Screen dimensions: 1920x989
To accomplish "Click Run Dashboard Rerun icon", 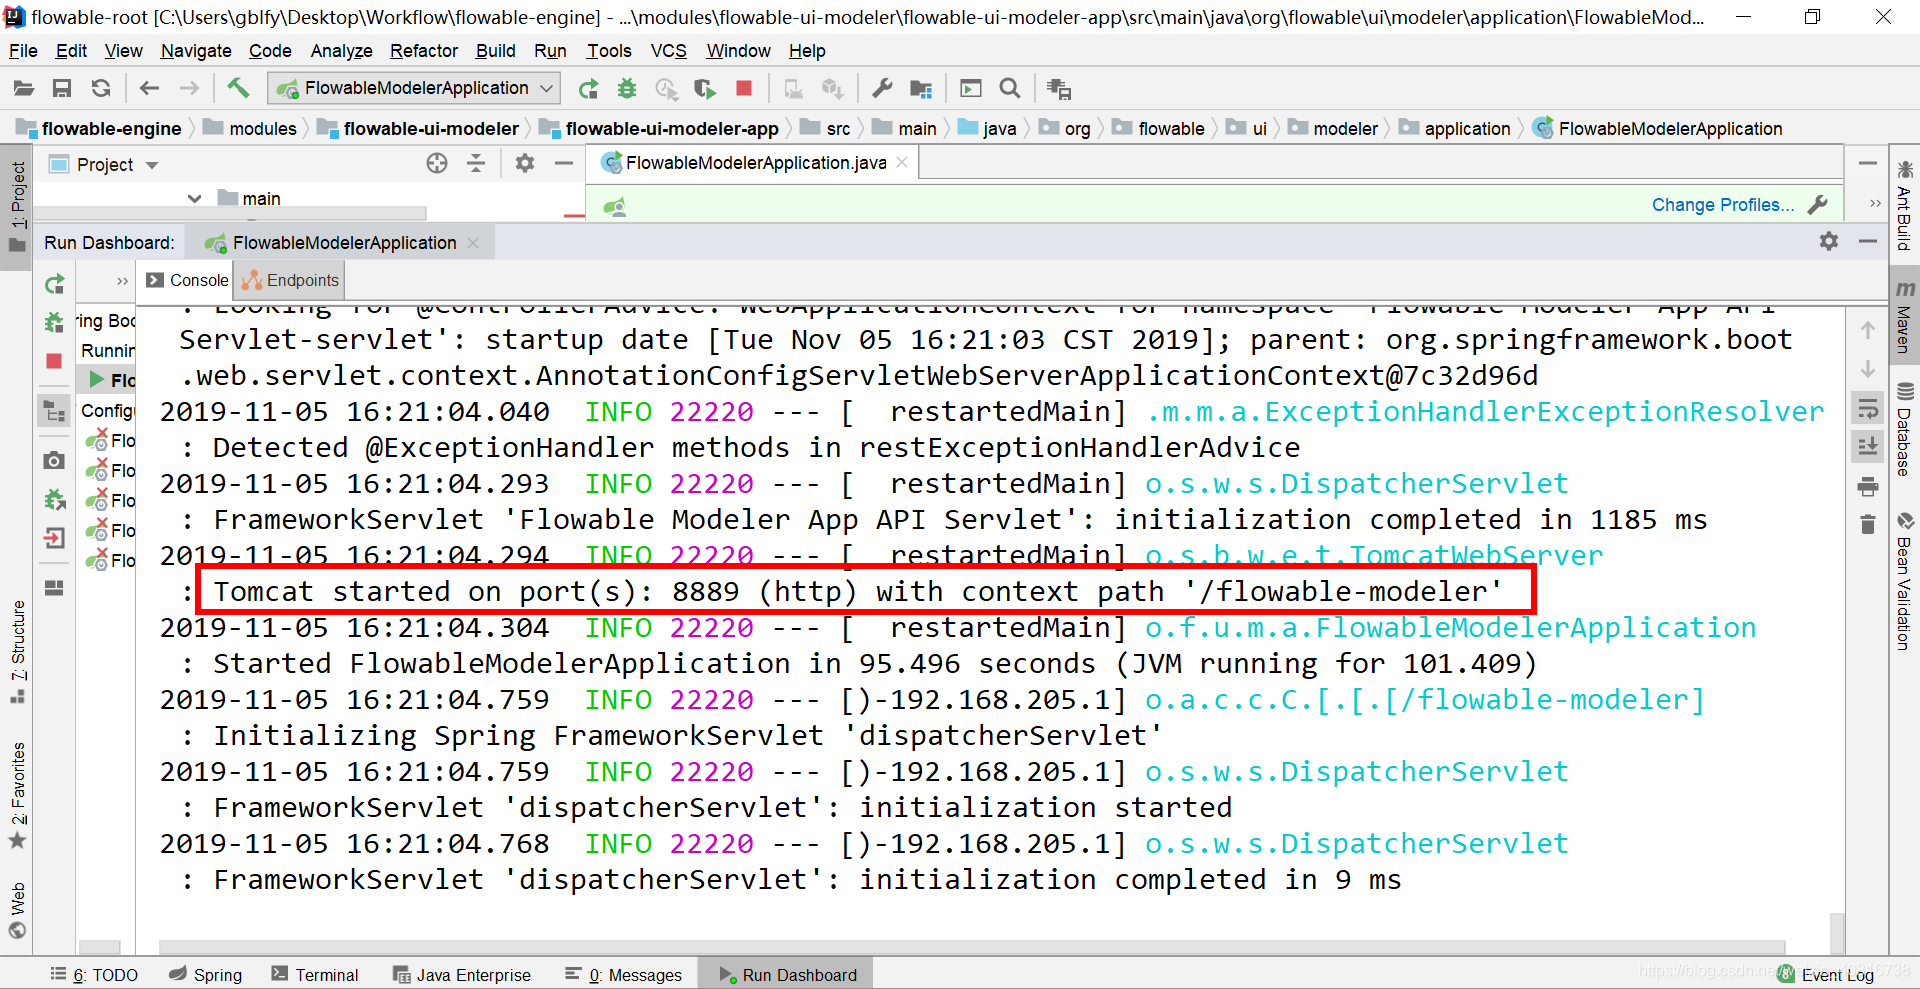I will [55, 285].
